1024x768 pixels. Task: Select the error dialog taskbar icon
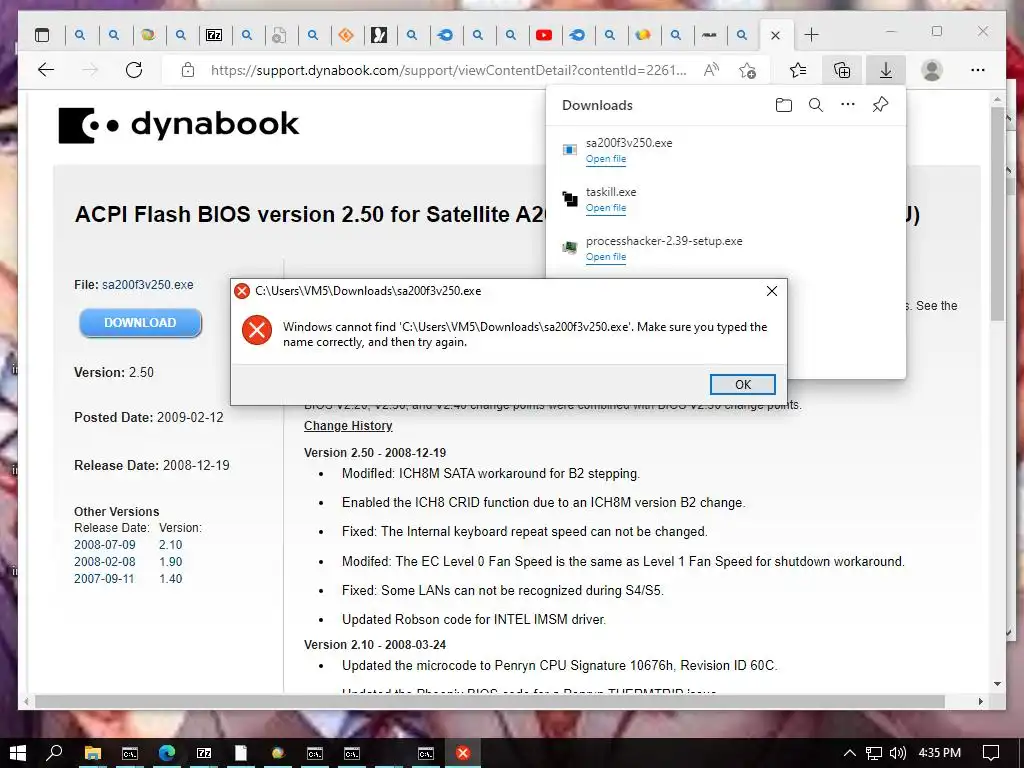point(463,753)
